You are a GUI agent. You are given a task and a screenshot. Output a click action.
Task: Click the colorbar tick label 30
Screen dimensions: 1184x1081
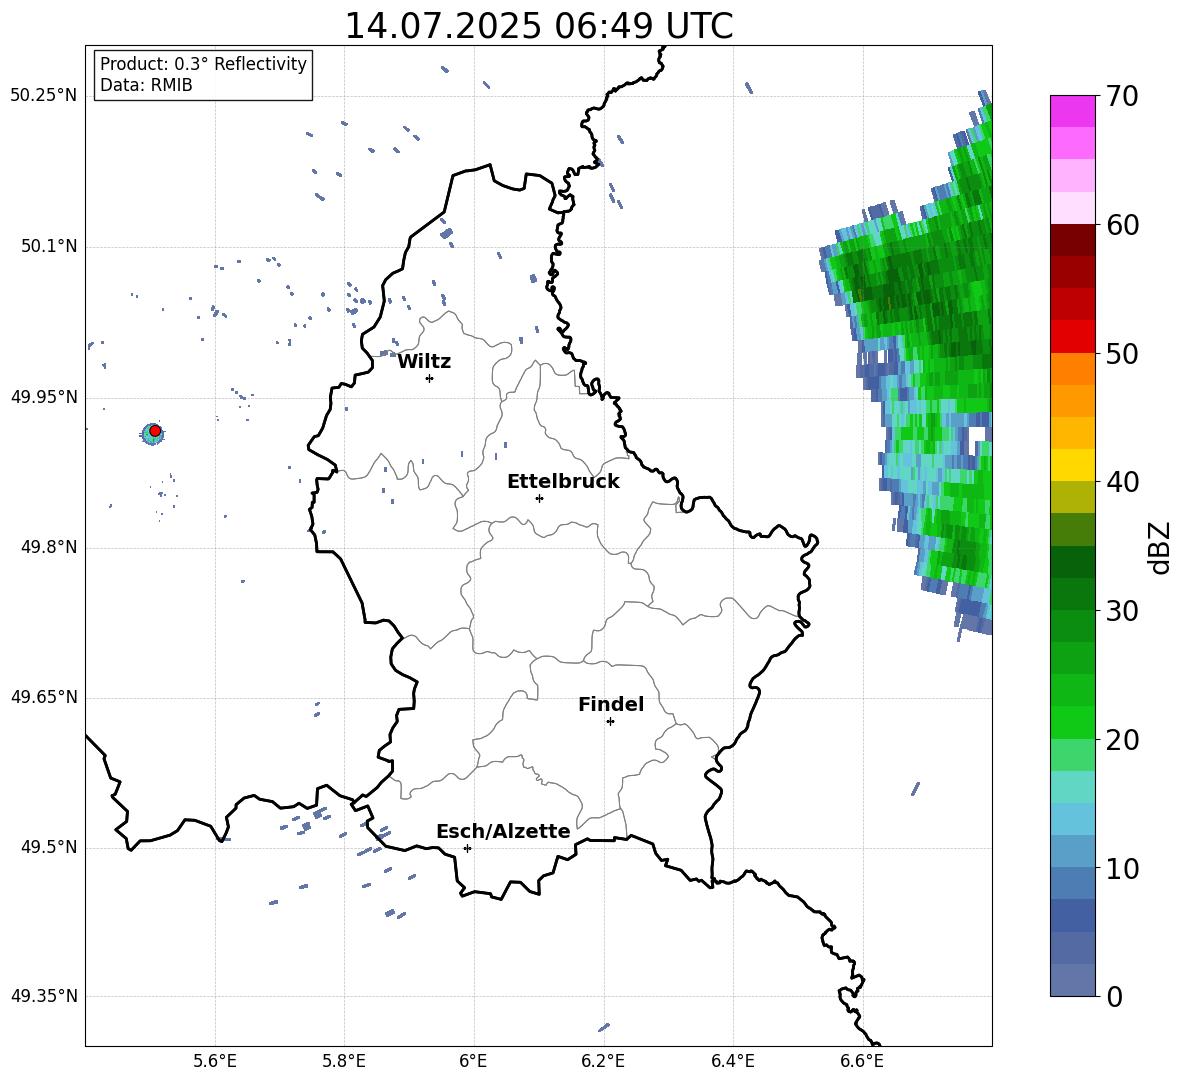[1122, 611]
